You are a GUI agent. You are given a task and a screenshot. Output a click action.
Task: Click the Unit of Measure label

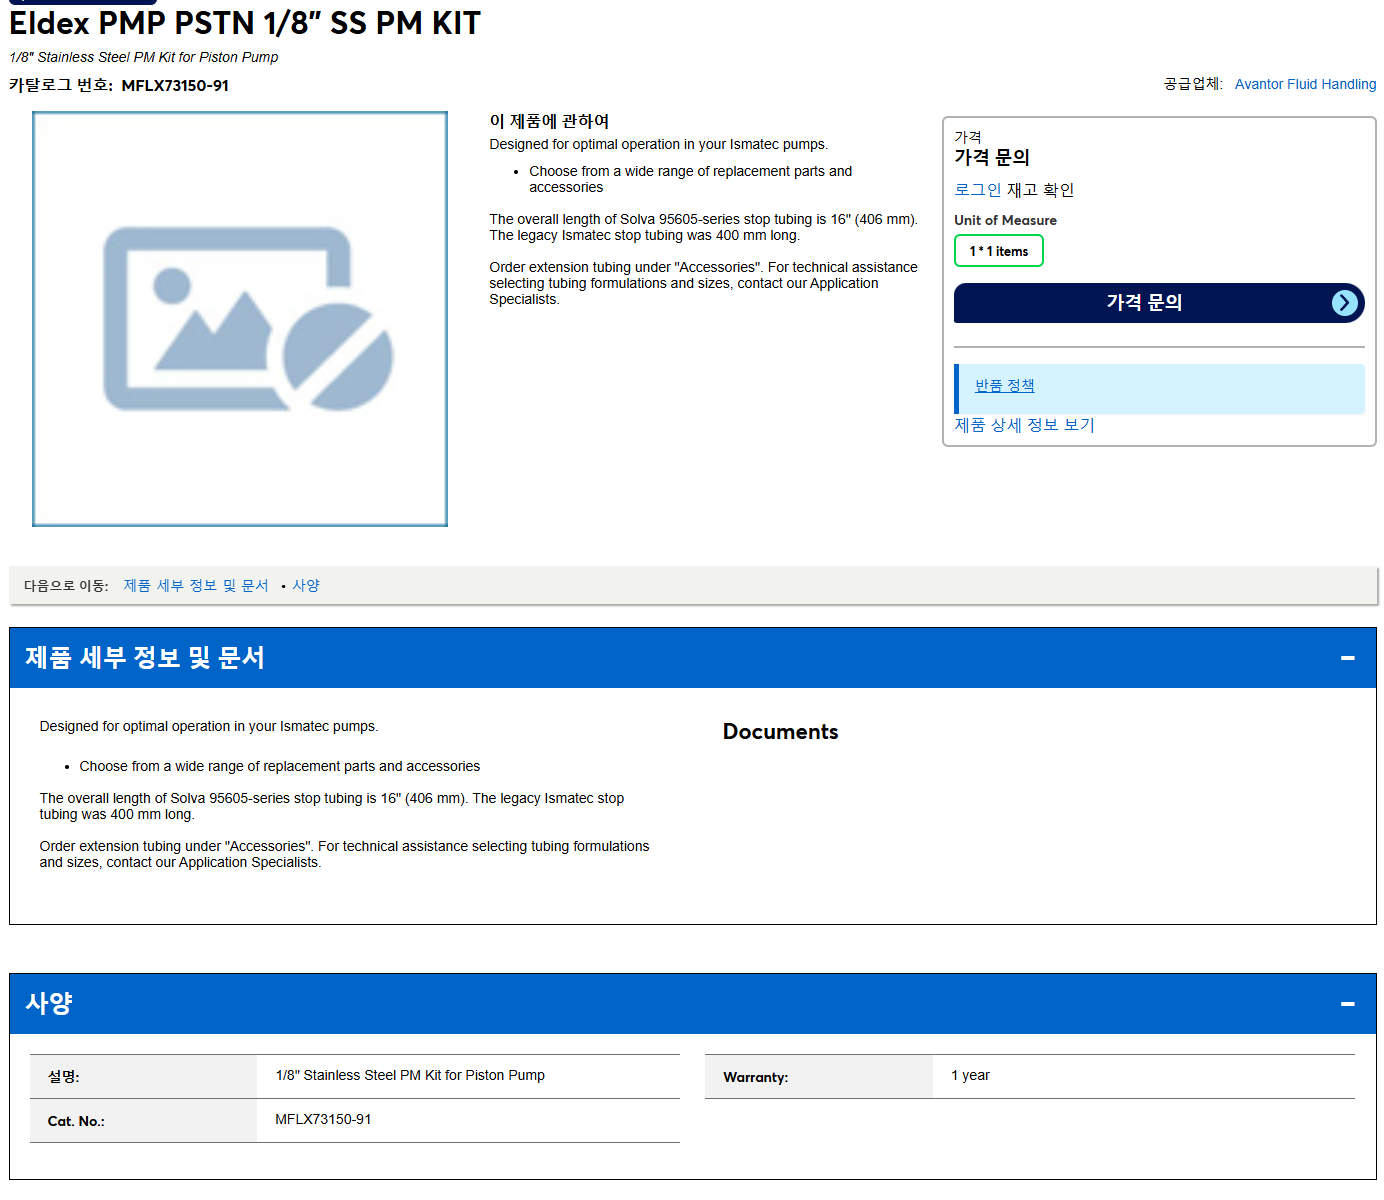pyautogui.click(x=1005, y=220)
